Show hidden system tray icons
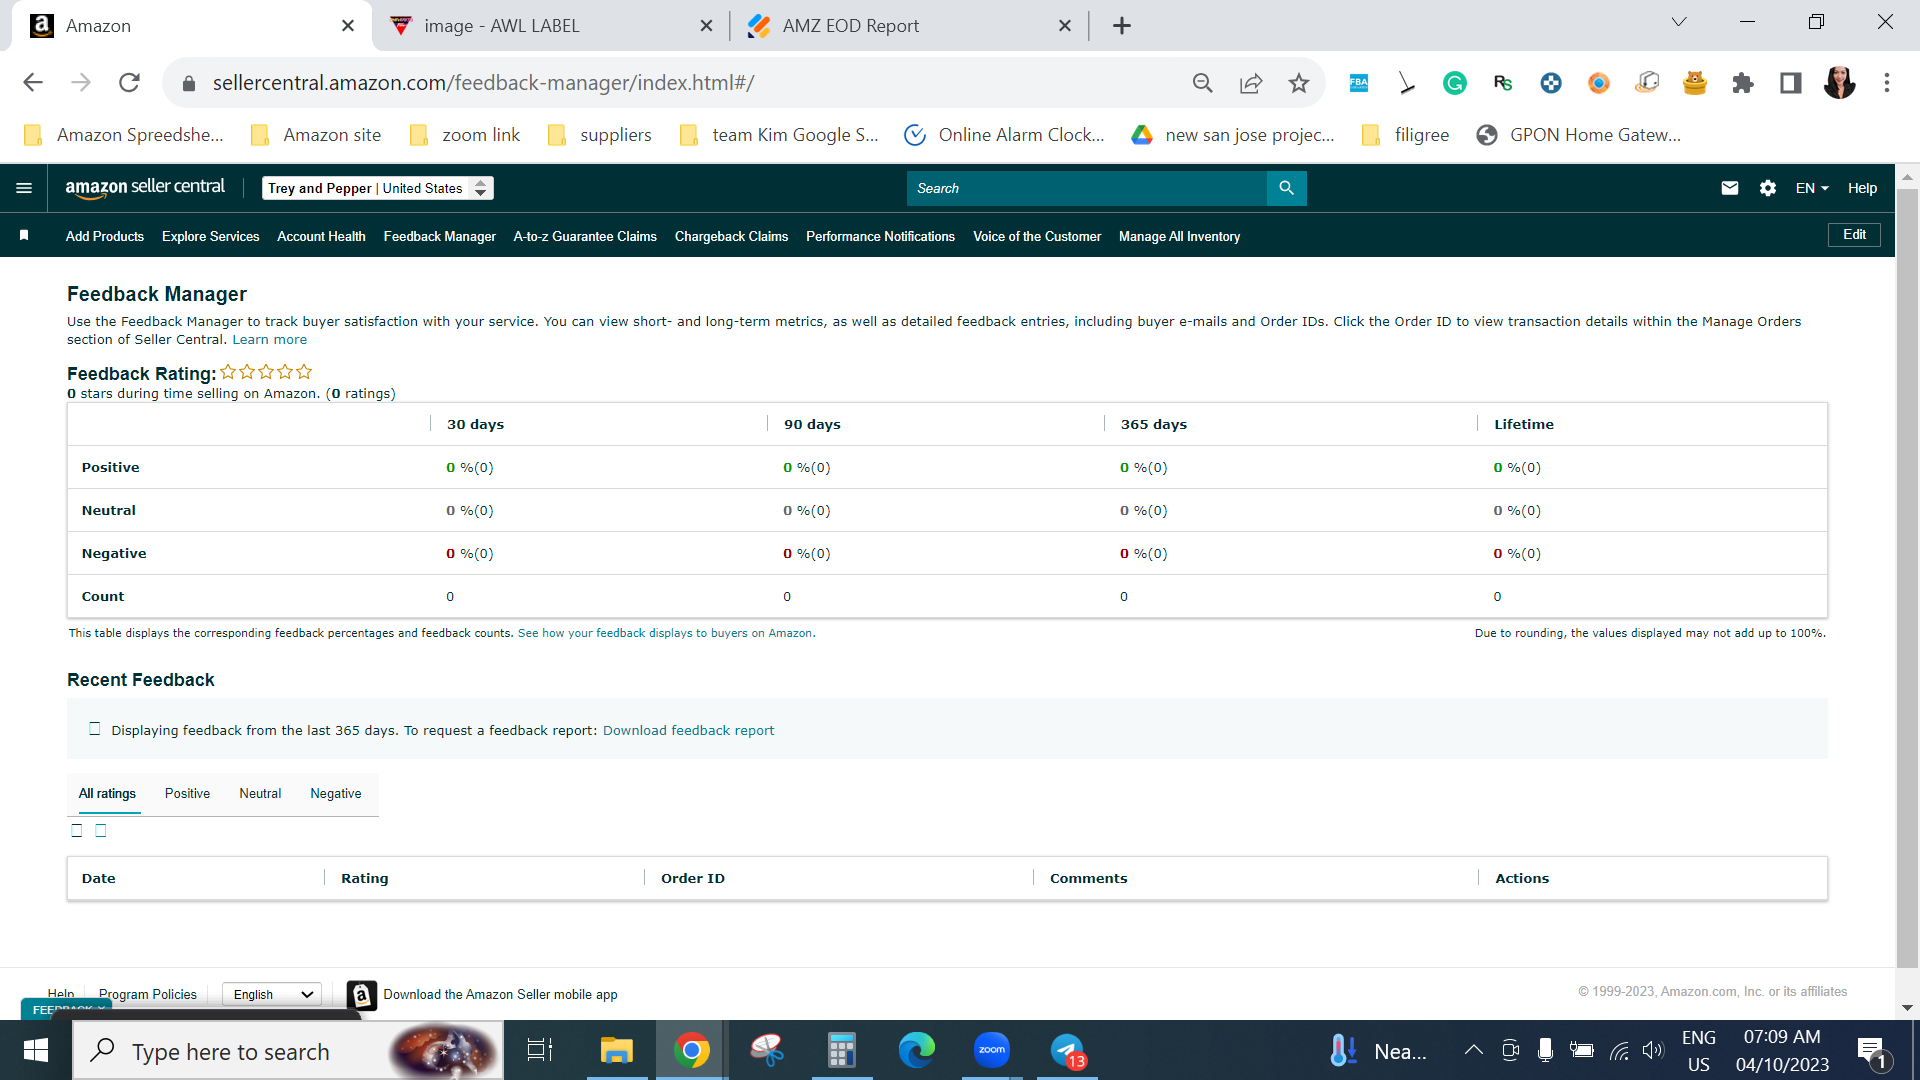Screen dimensions: 1920x1080 pyautogui.click(x=1472, y=1050)
